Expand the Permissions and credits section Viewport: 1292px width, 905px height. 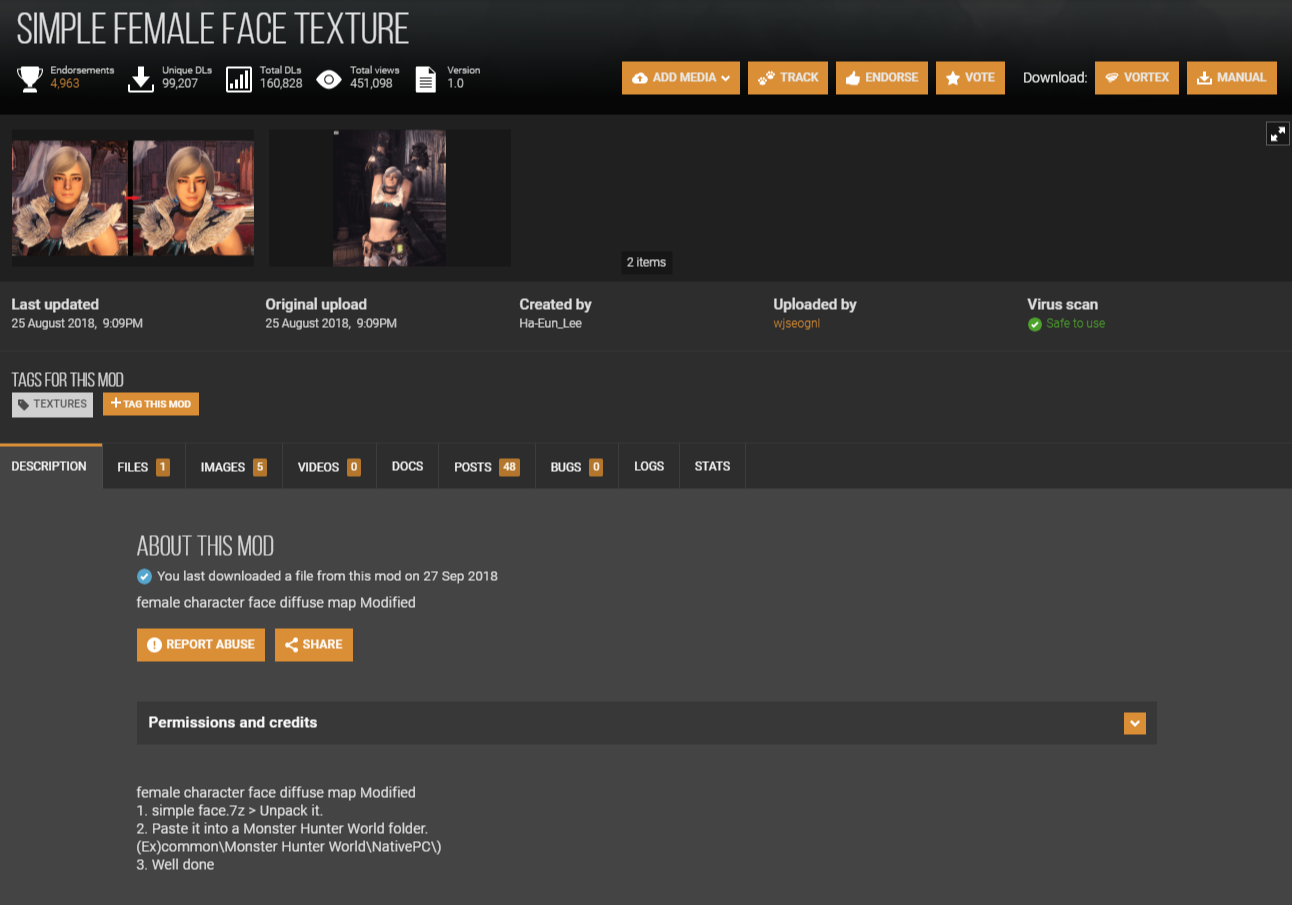click(x=1134, y=723)
